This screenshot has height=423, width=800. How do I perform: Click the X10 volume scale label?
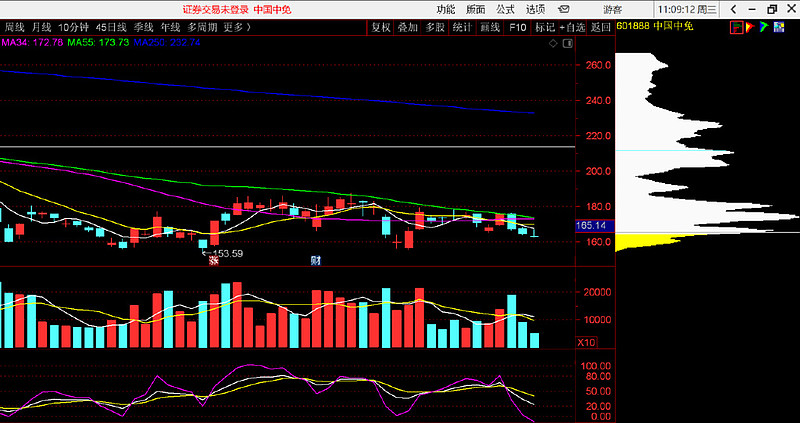(587, 342)
